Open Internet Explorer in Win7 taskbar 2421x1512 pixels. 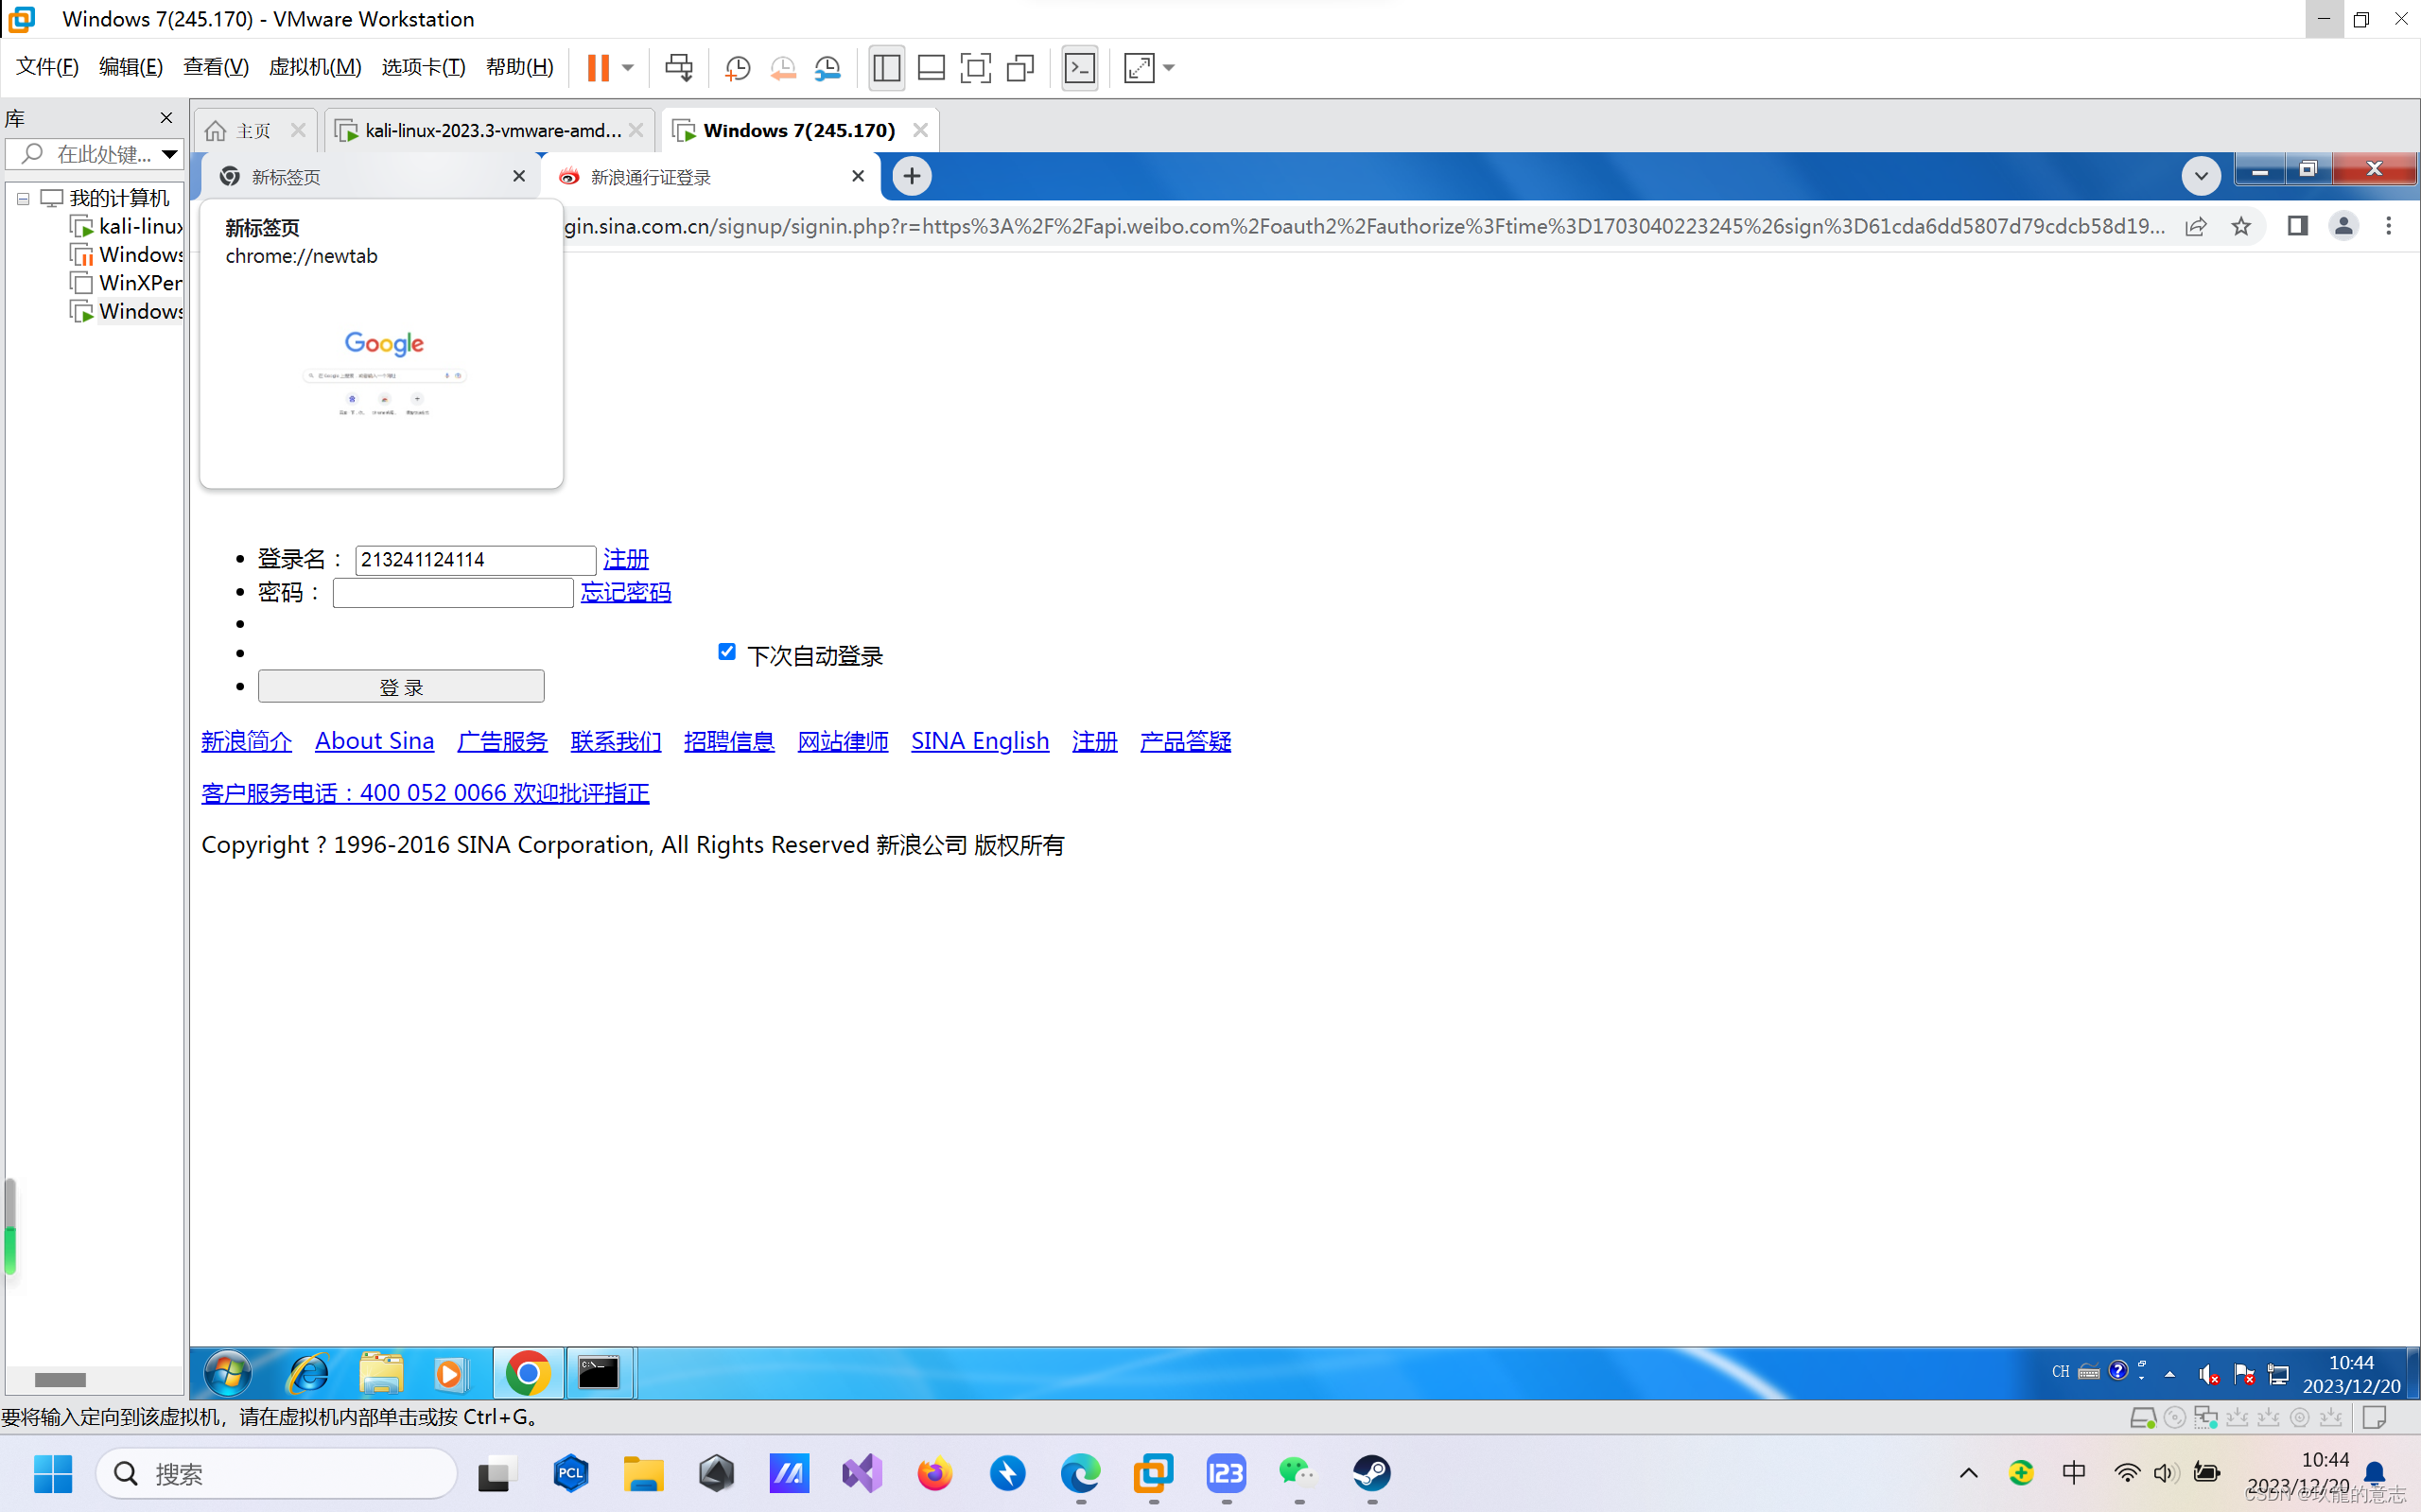point(308,1374)
